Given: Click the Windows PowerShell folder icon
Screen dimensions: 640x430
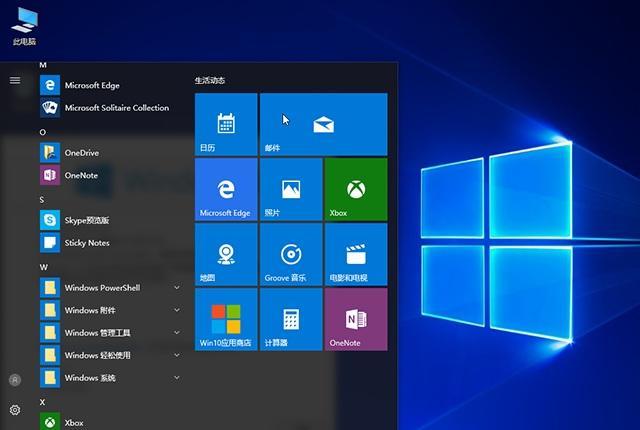Looking at the screenshot, I should 50,288.
